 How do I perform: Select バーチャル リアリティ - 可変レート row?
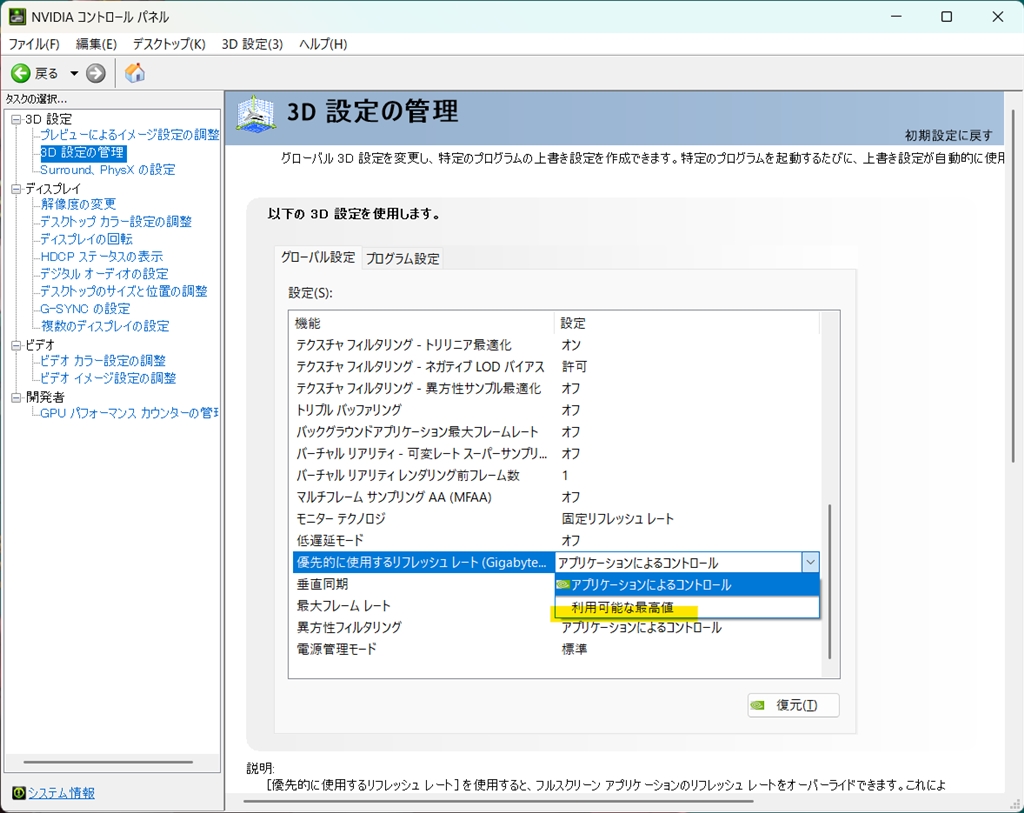(x=554, y=453)
